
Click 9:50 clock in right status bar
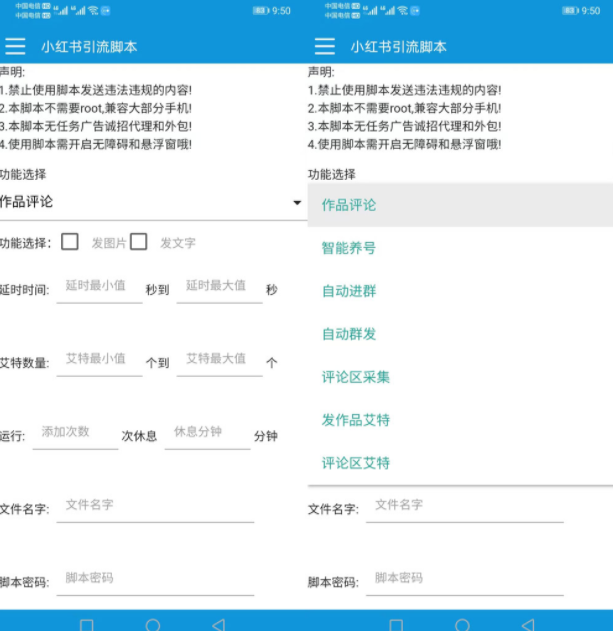click(x=590, y=11)
